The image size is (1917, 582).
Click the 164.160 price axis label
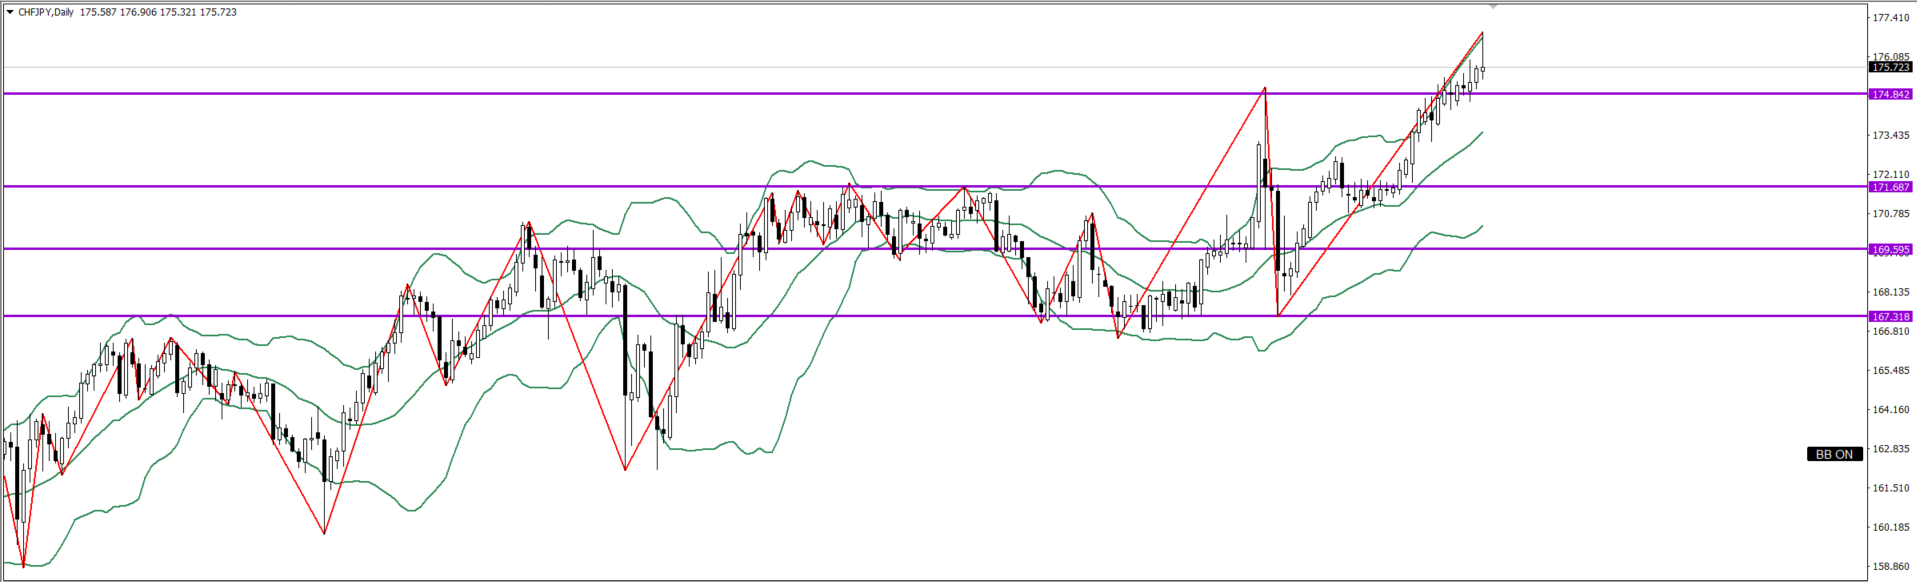(x=1891, y=409)
